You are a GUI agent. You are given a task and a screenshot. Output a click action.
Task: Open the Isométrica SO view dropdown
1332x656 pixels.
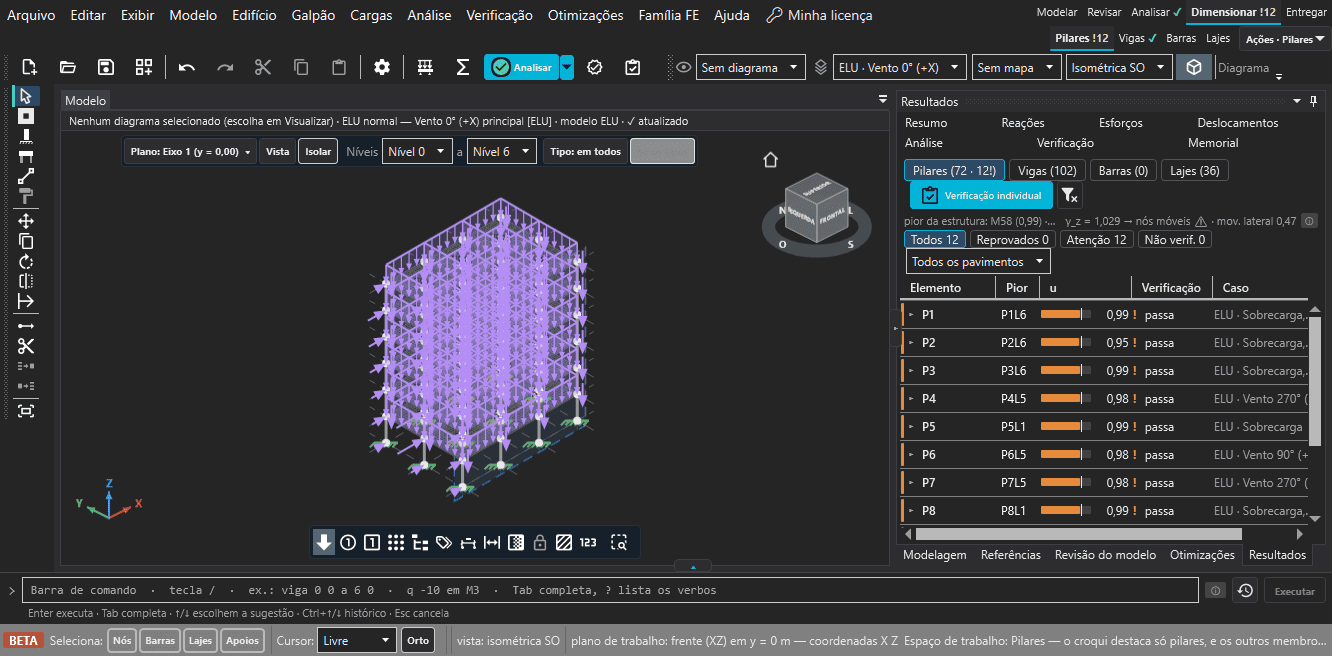click(x=1118, y=67)
